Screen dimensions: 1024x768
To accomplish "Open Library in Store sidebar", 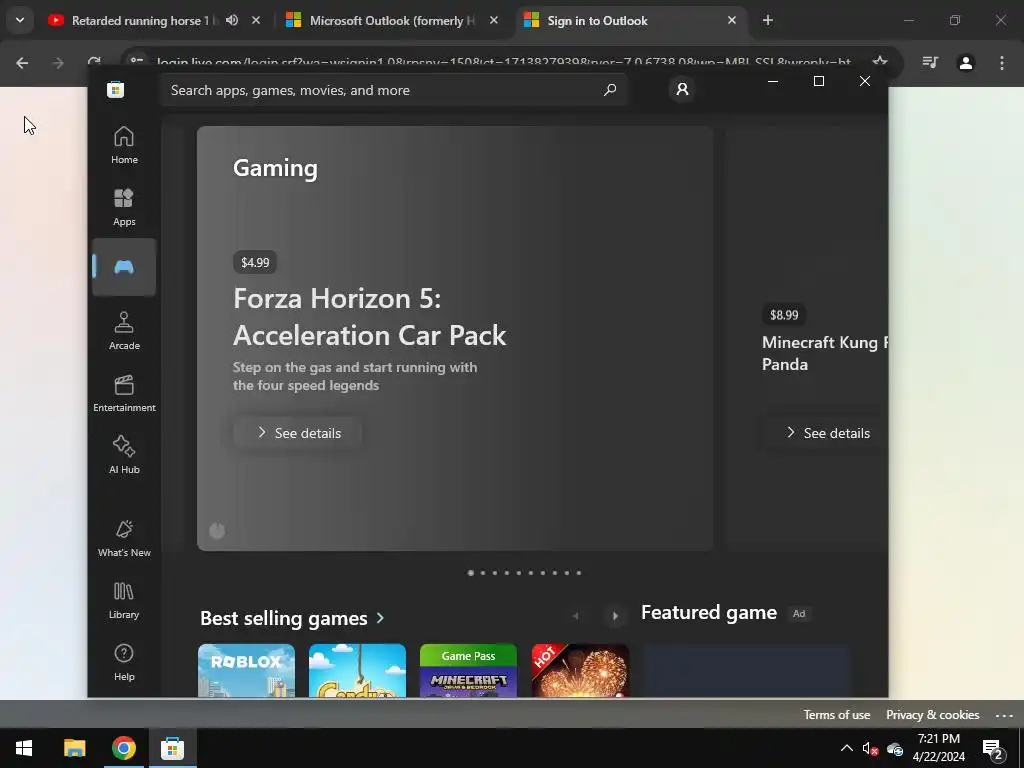I will 124,600.
